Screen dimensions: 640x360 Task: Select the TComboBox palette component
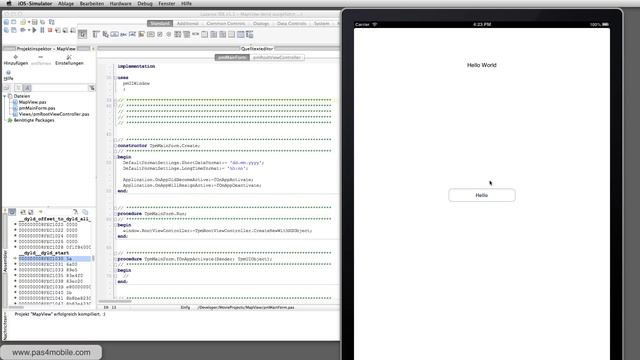point(186,34)
